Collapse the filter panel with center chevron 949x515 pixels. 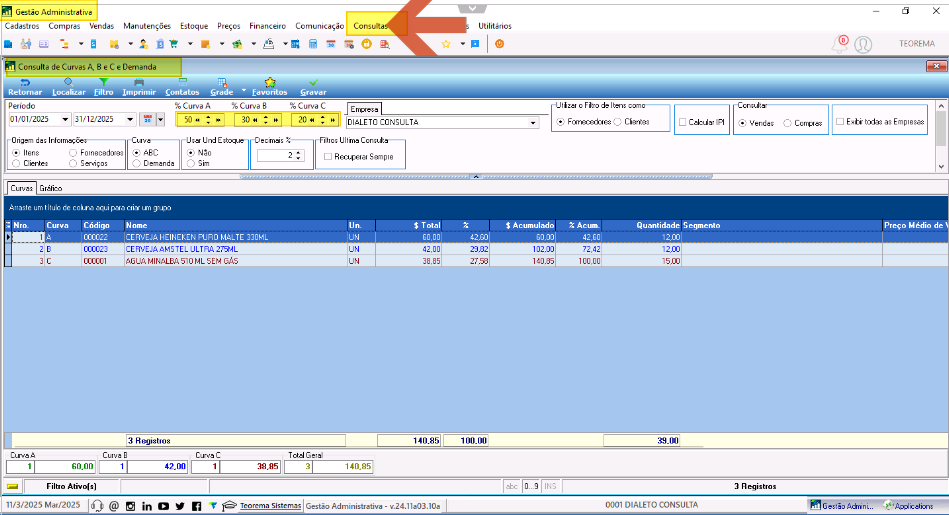click(x=476, y=177)
